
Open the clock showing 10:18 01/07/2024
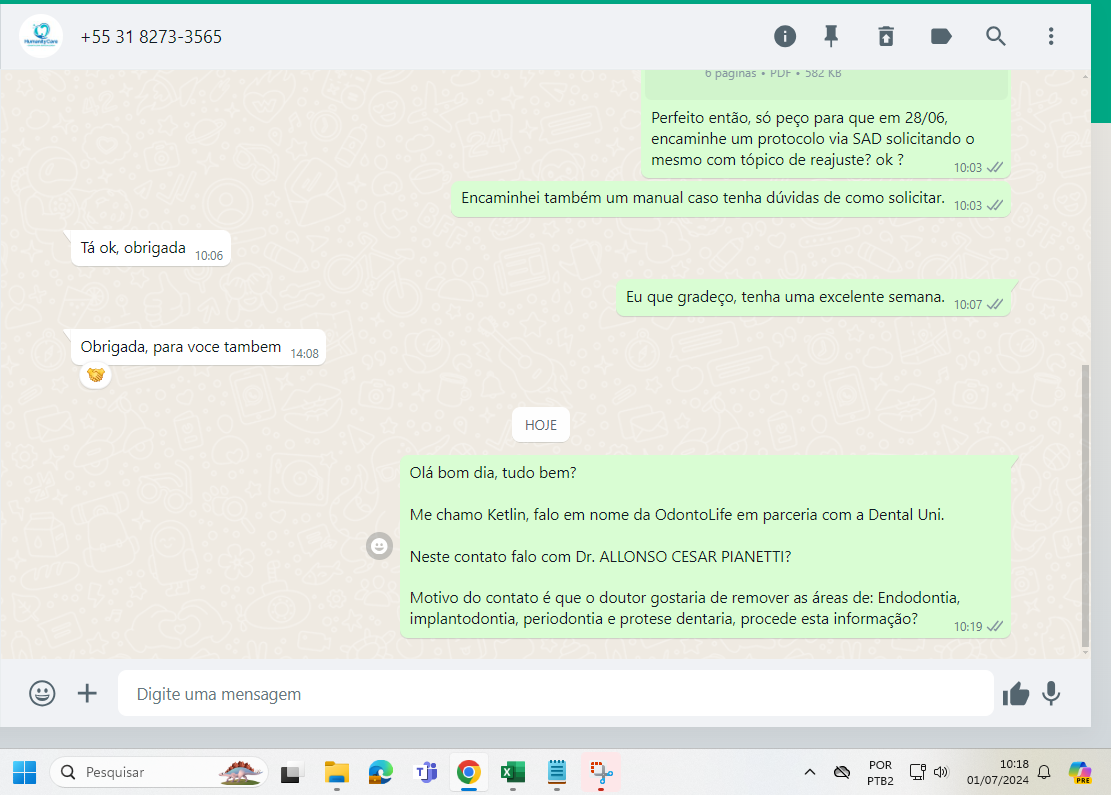(998, 772)
